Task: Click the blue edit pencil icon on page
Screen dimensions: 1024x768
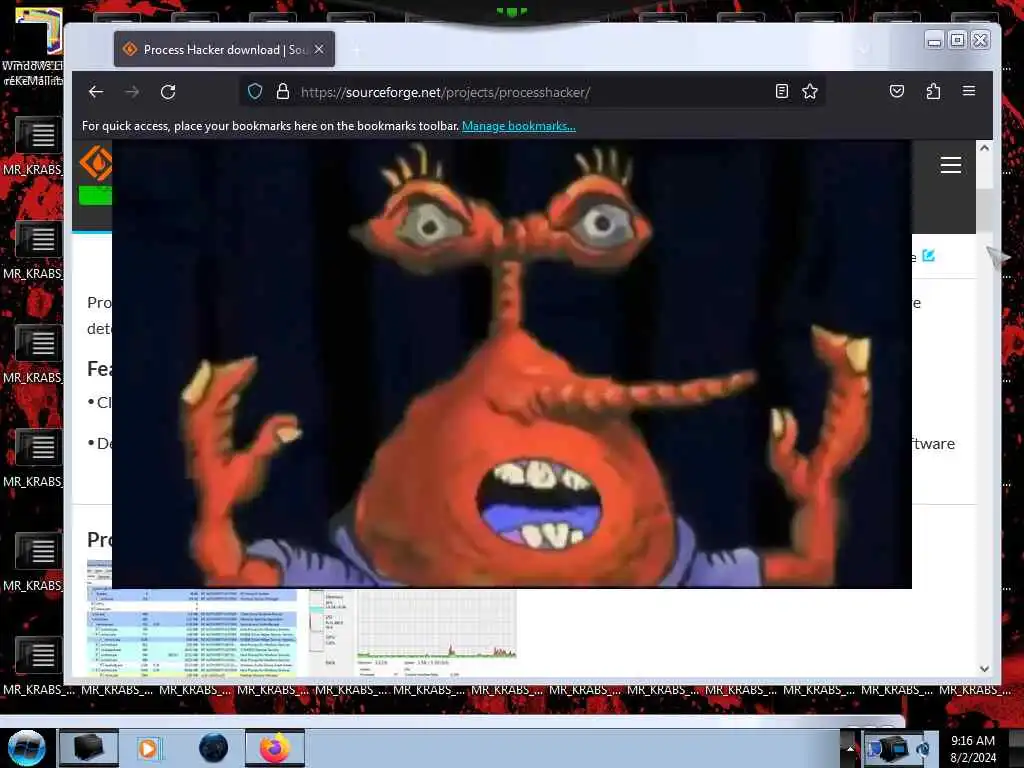Action: coord(928,255)
